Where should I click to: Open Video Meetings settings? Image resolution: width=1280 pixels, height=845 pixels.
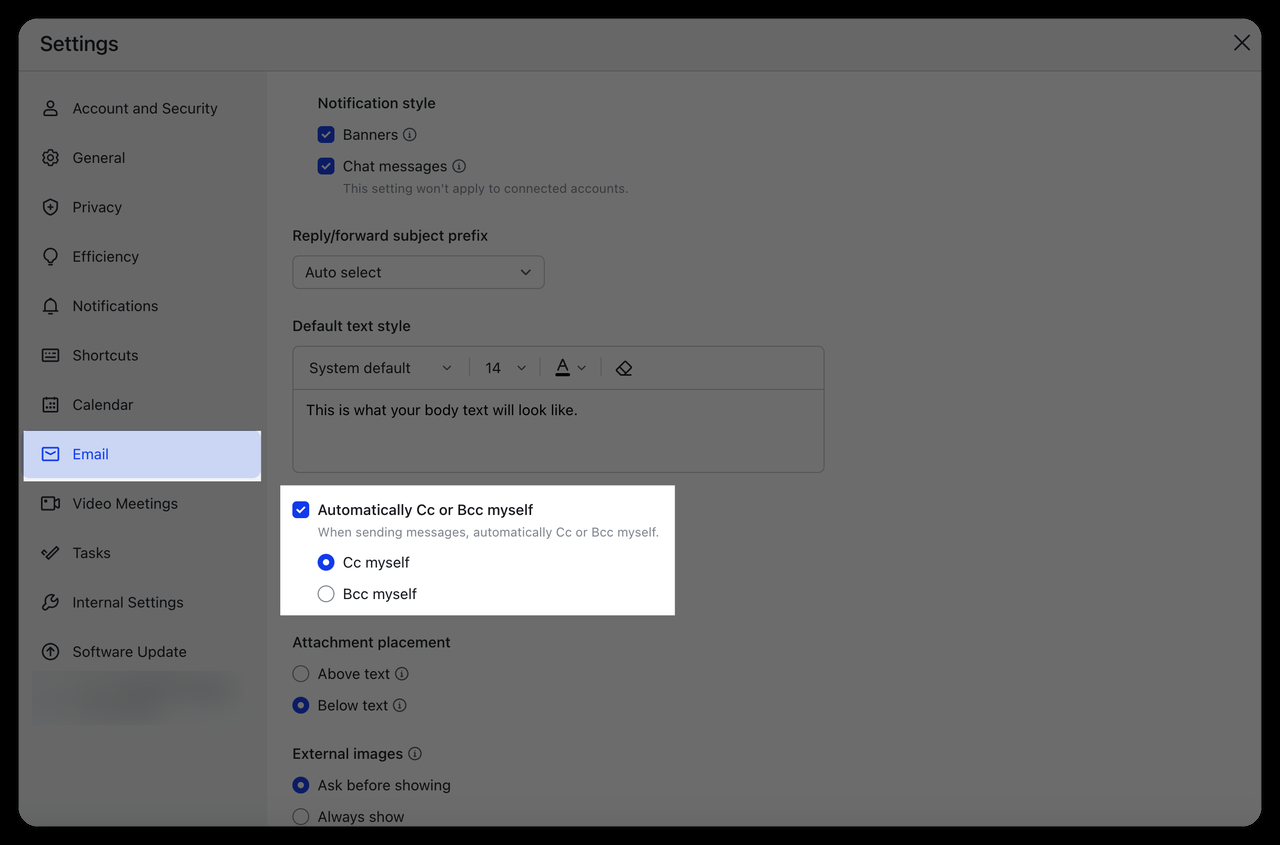pyautogui.click(x=142, y=504)
